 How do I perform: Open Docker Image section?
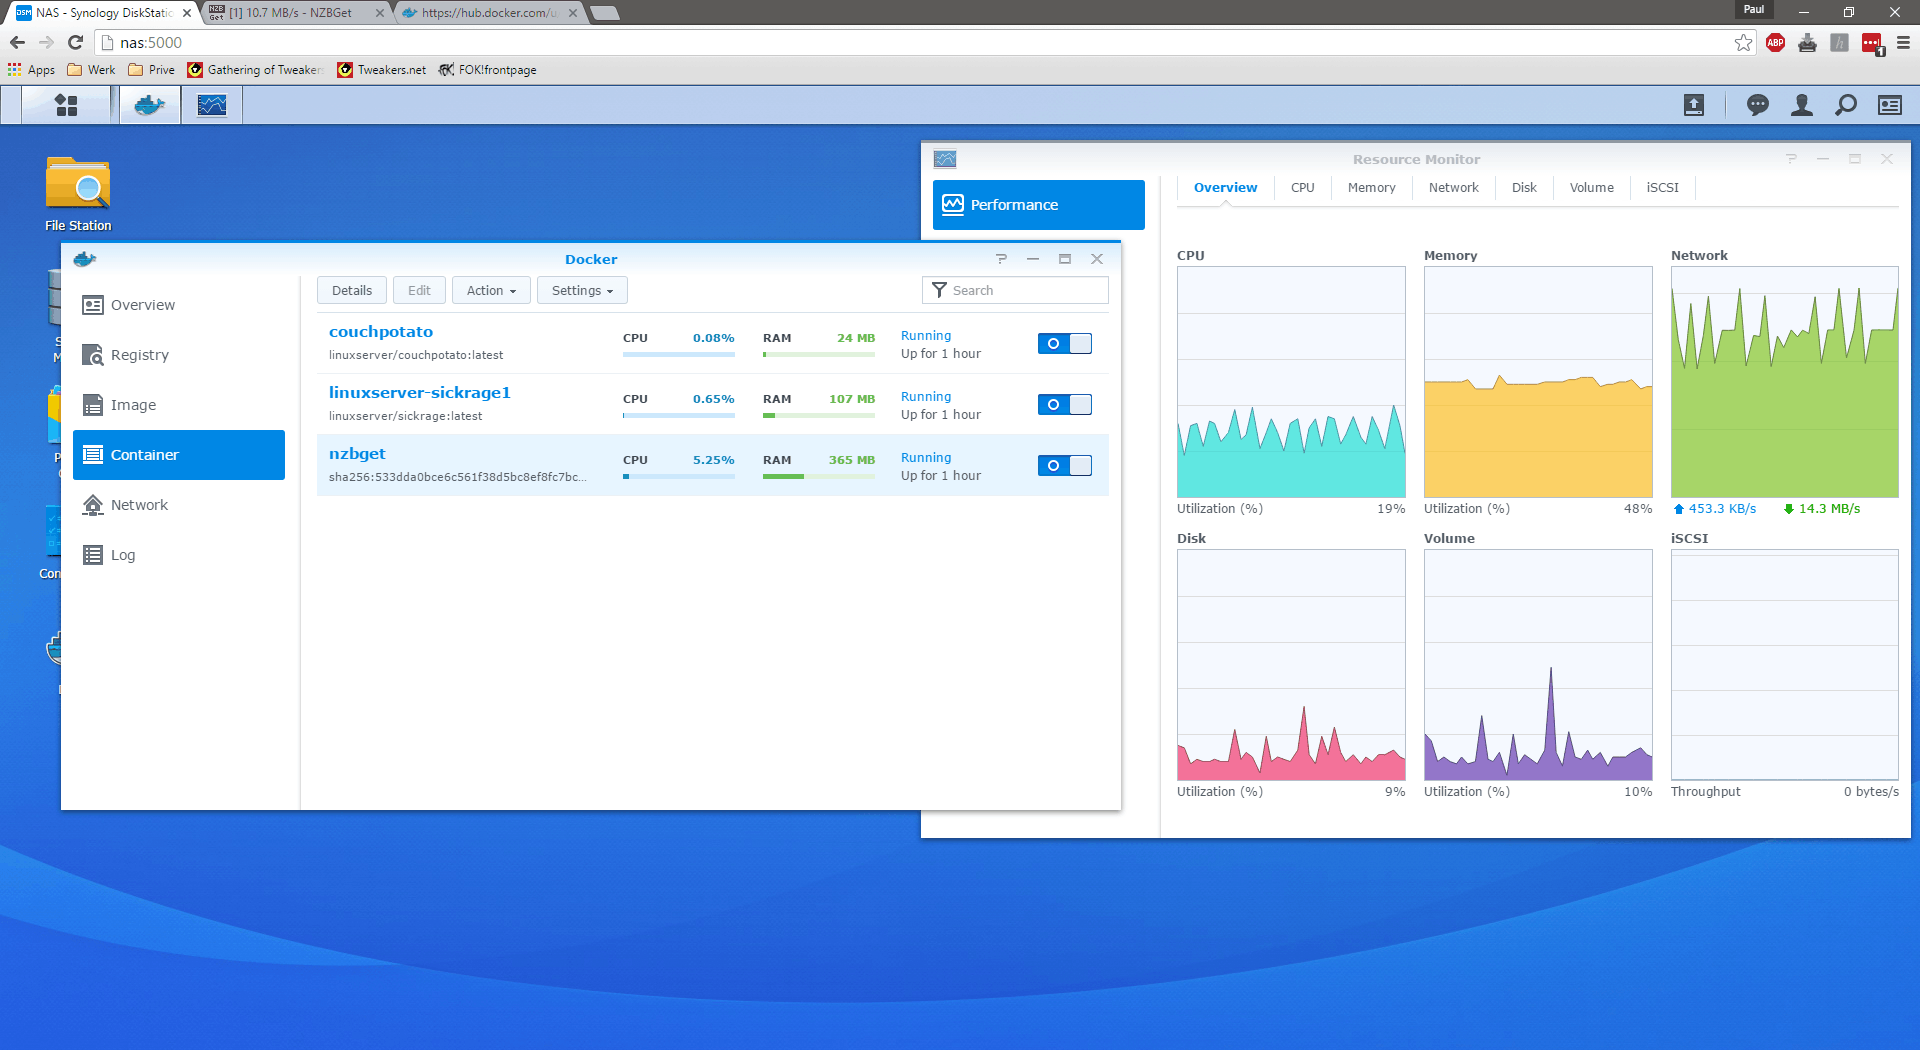click(179, 405)
